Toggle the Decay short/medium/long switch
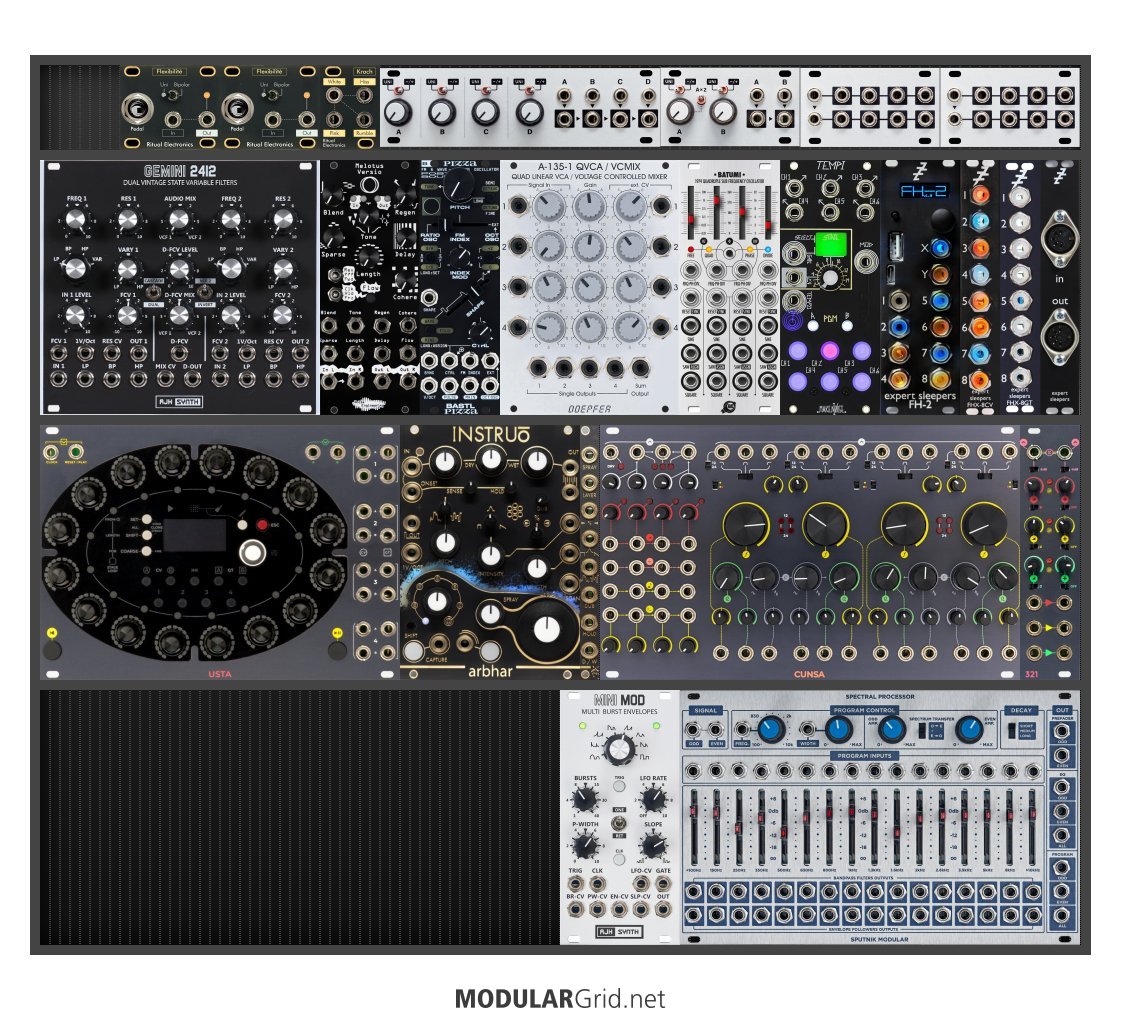 pyautogui.click(x=1012, y=731)
